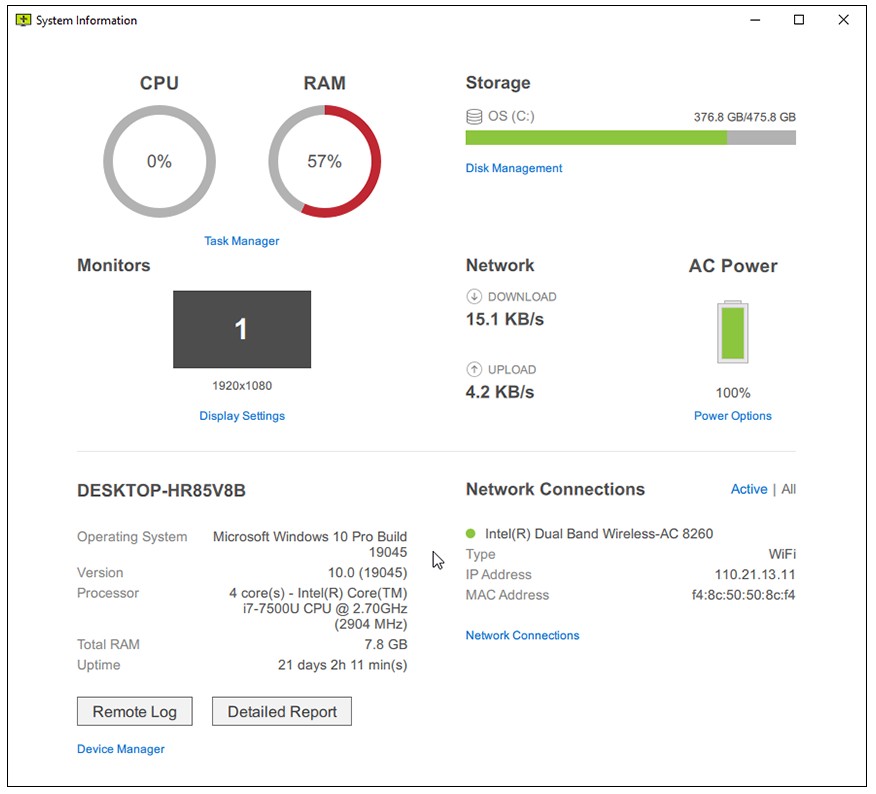Click the storage usage progress bar

[x=630, y=137]
